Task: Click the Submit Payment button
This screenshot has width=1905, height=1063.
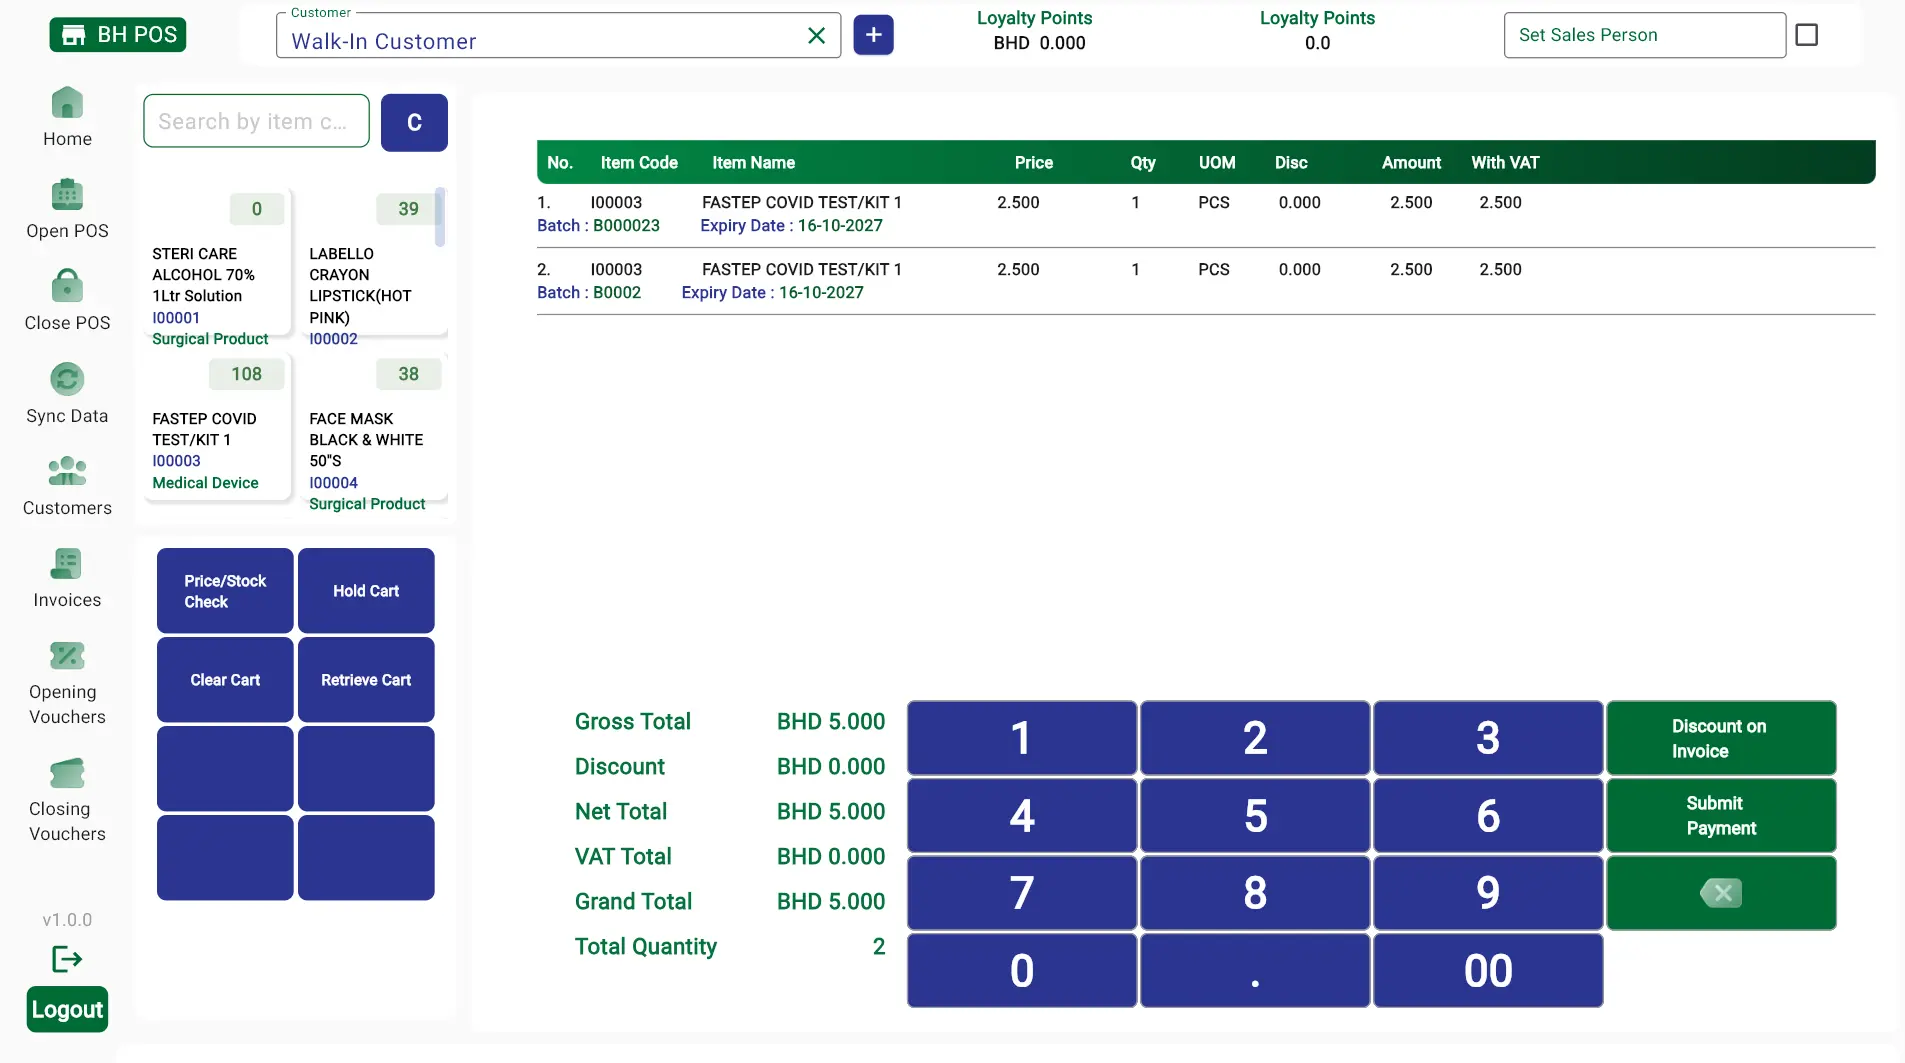Action: point(1721,816)
